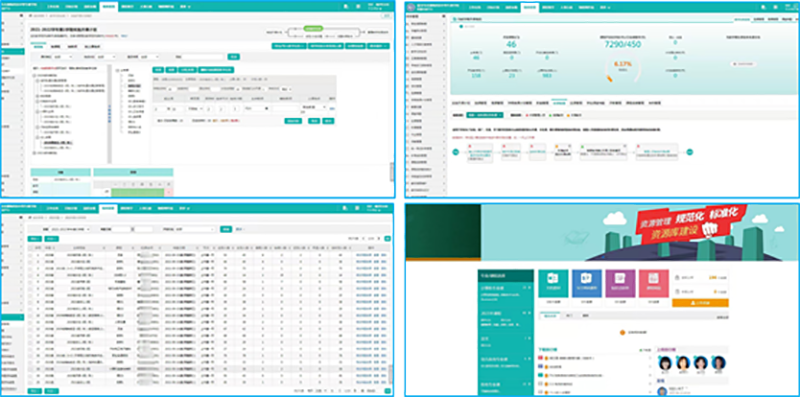Viewport: 800px width, 397px height.
Task: Click the first teacher avatar in resource library
Action: pos(665,363)
